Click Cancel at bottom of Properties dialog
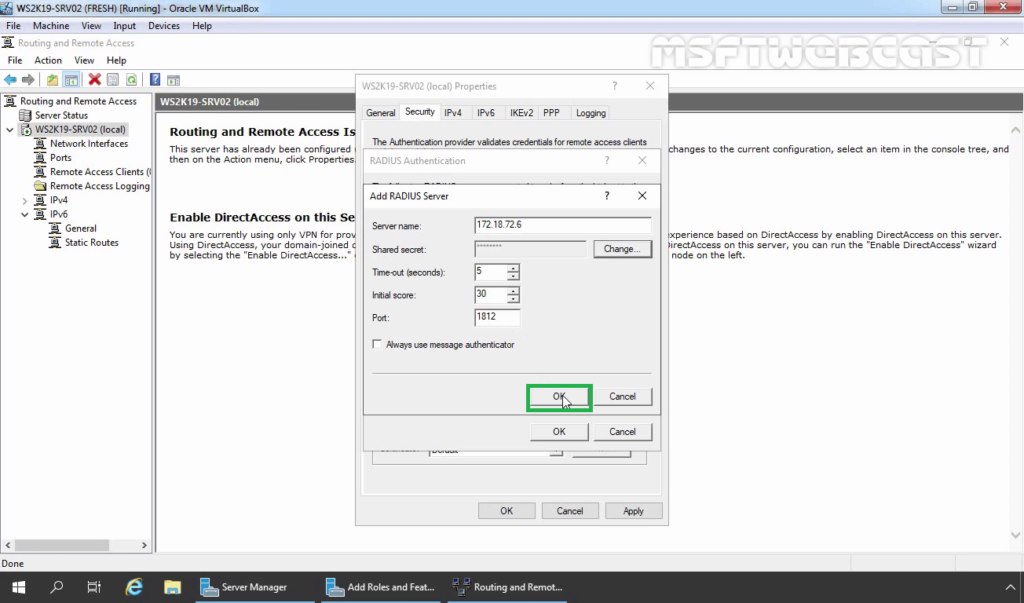 point(569,511)
